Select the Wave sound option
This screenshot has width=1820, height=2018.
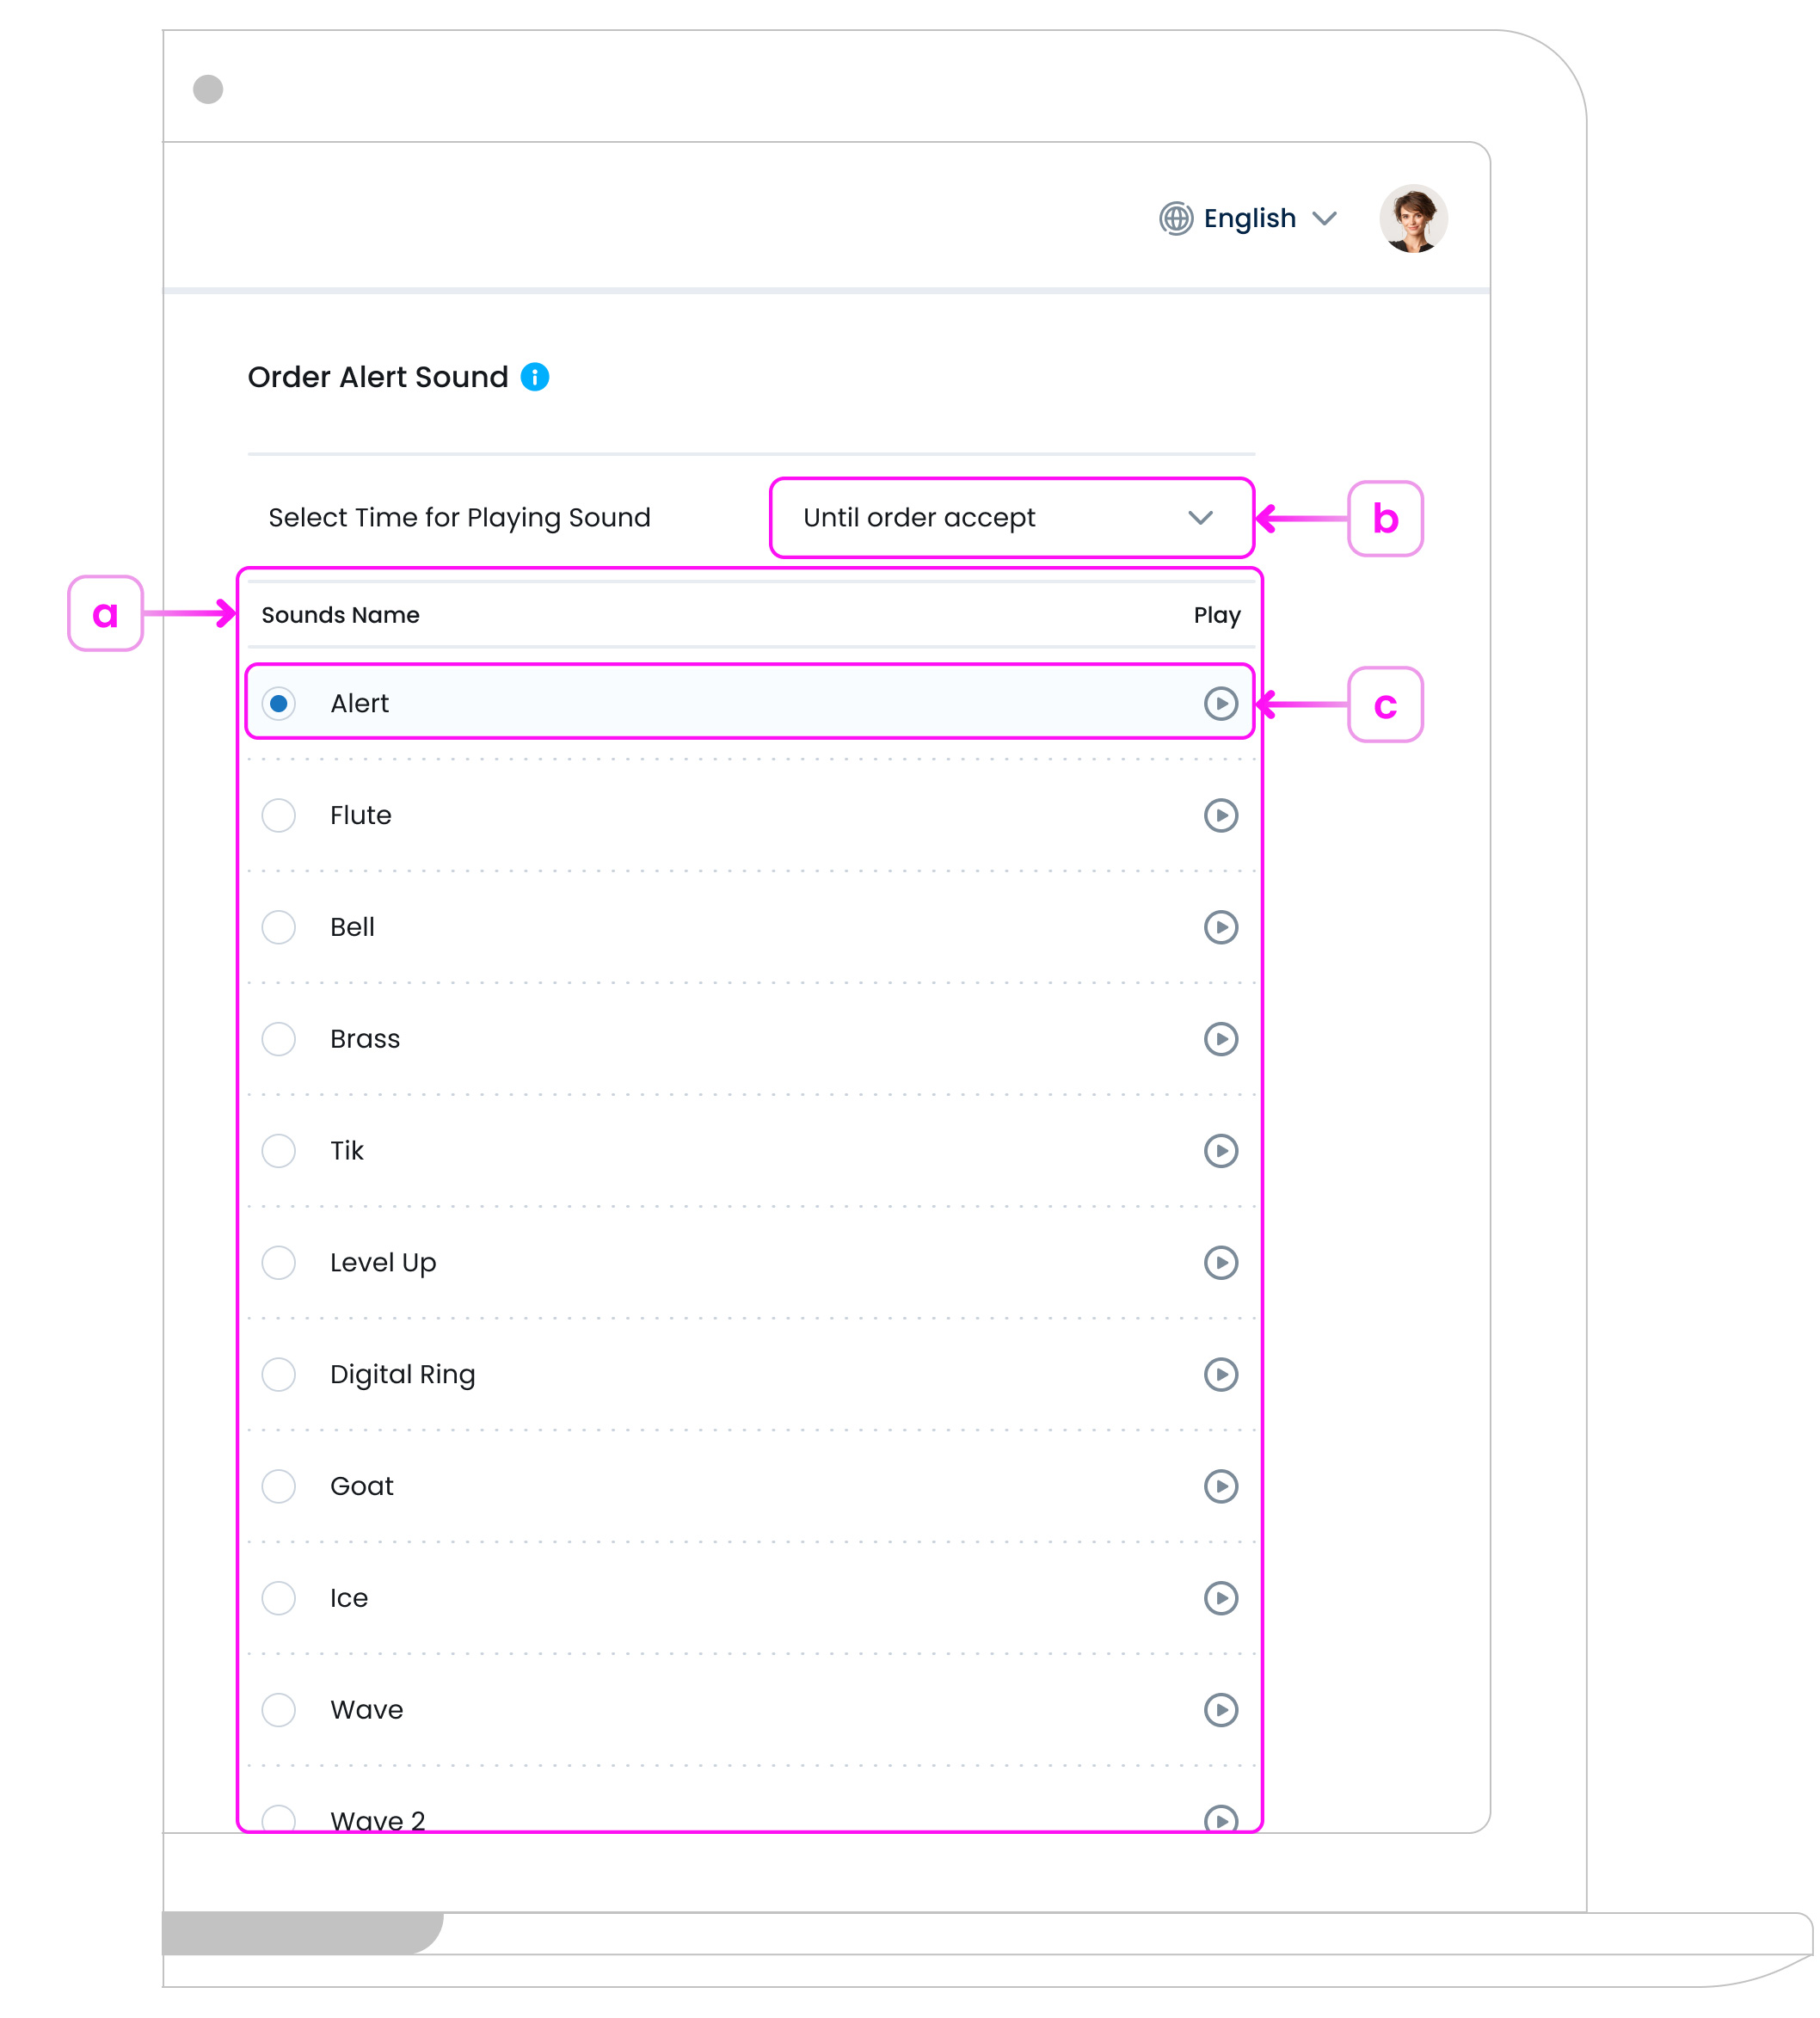point(278,1711)
